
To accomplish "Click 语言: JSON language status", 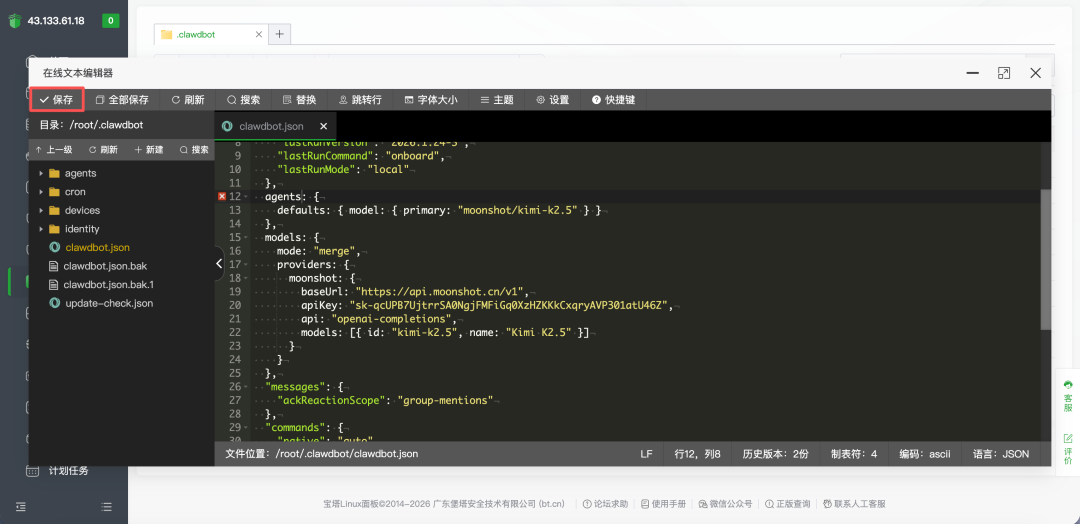I will (1001, 454).
